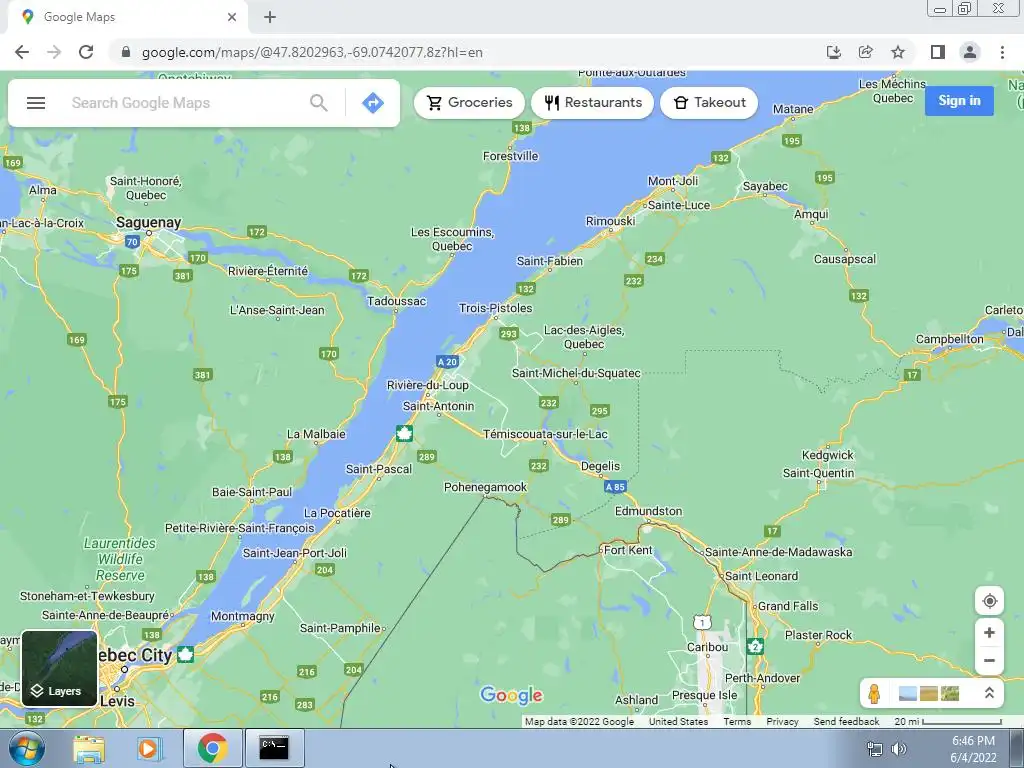
Task: Go back in browser history
Action: click(22, 52)
